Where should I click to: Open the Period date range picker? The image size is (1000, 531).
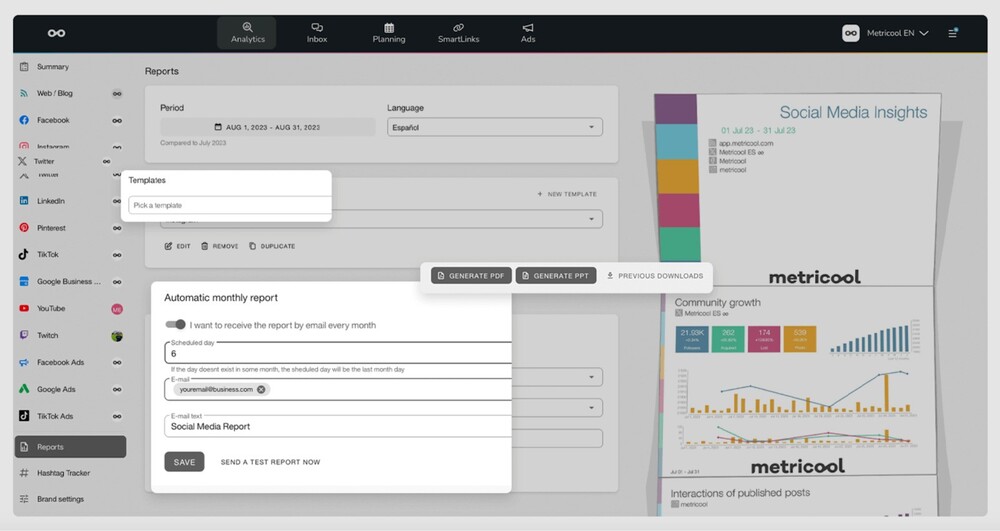268,127
